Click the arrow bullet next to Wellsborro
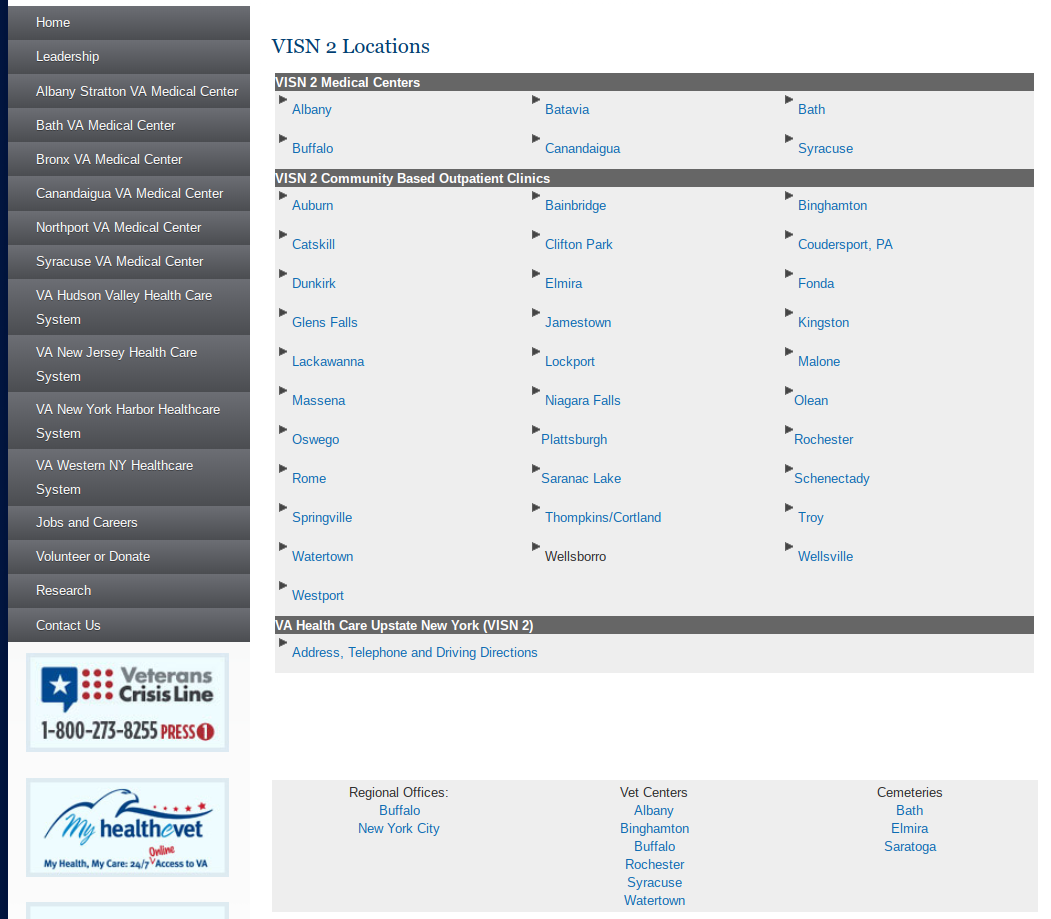Image resolution: width=1051 pixels, height=919 pixels. coord(536,546)
